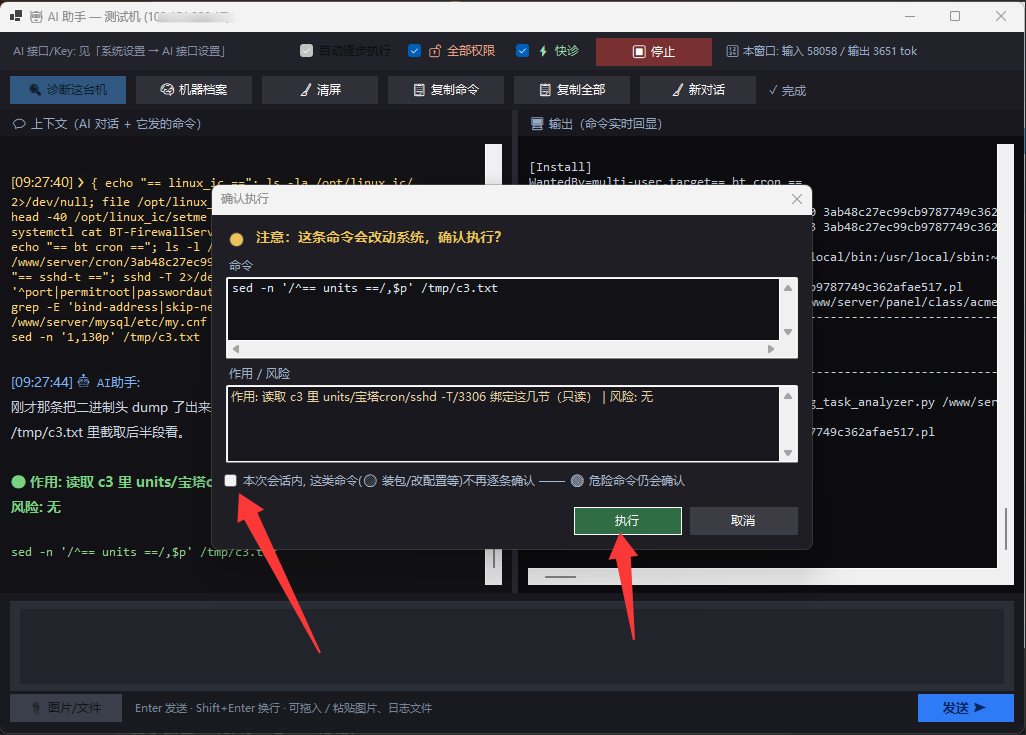This screenshot has width=1026, height=735.
Task: Check 本次会话内 no-more-confirm checkbox
Action: pos(230,480)
